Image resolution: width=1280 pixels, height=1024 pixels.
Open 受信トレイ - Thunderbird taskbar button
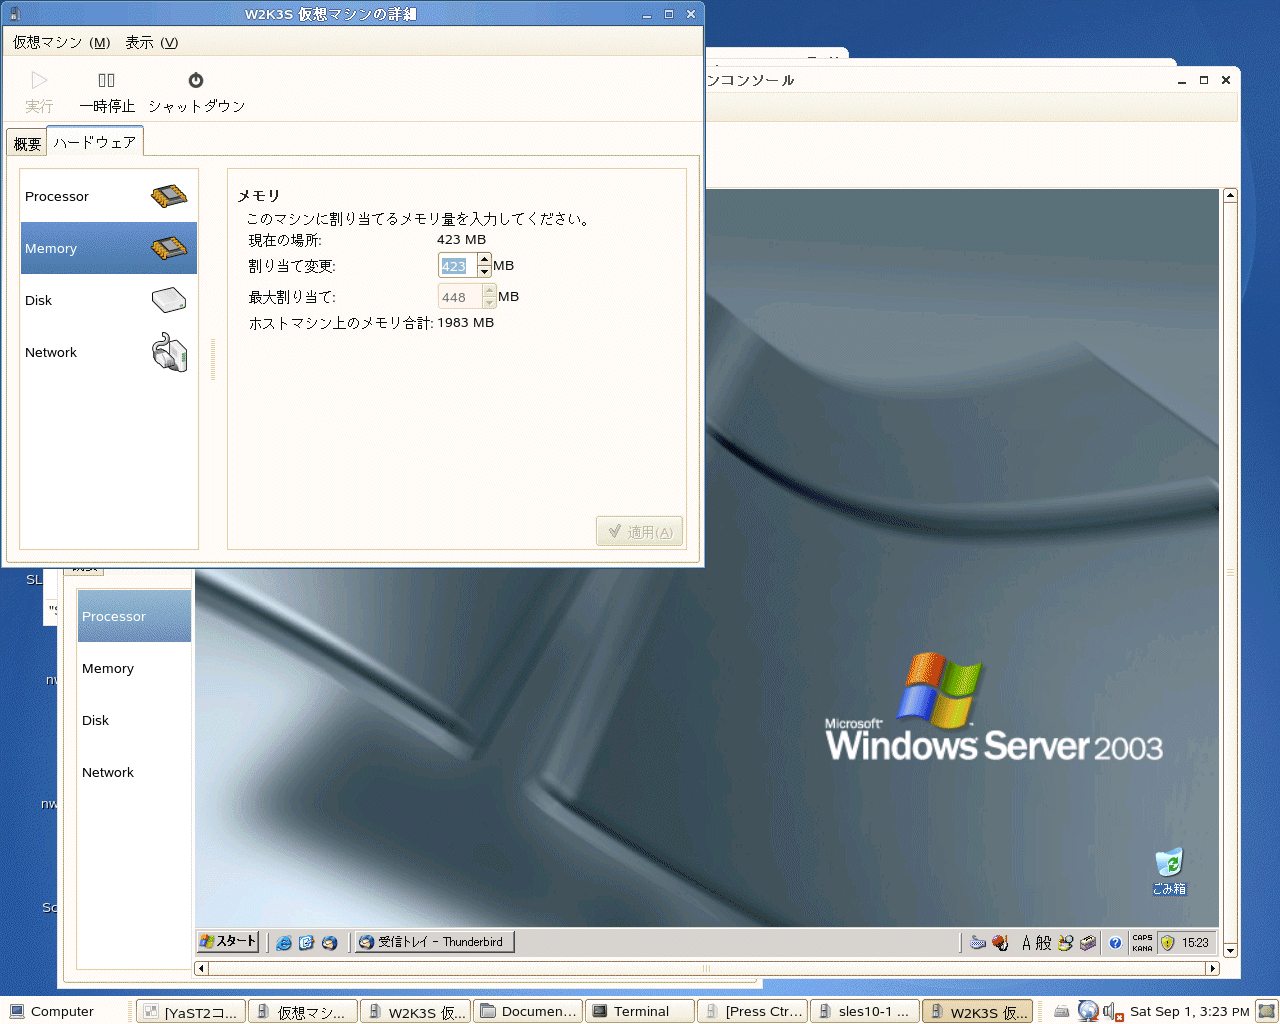[x=435, y=942]
